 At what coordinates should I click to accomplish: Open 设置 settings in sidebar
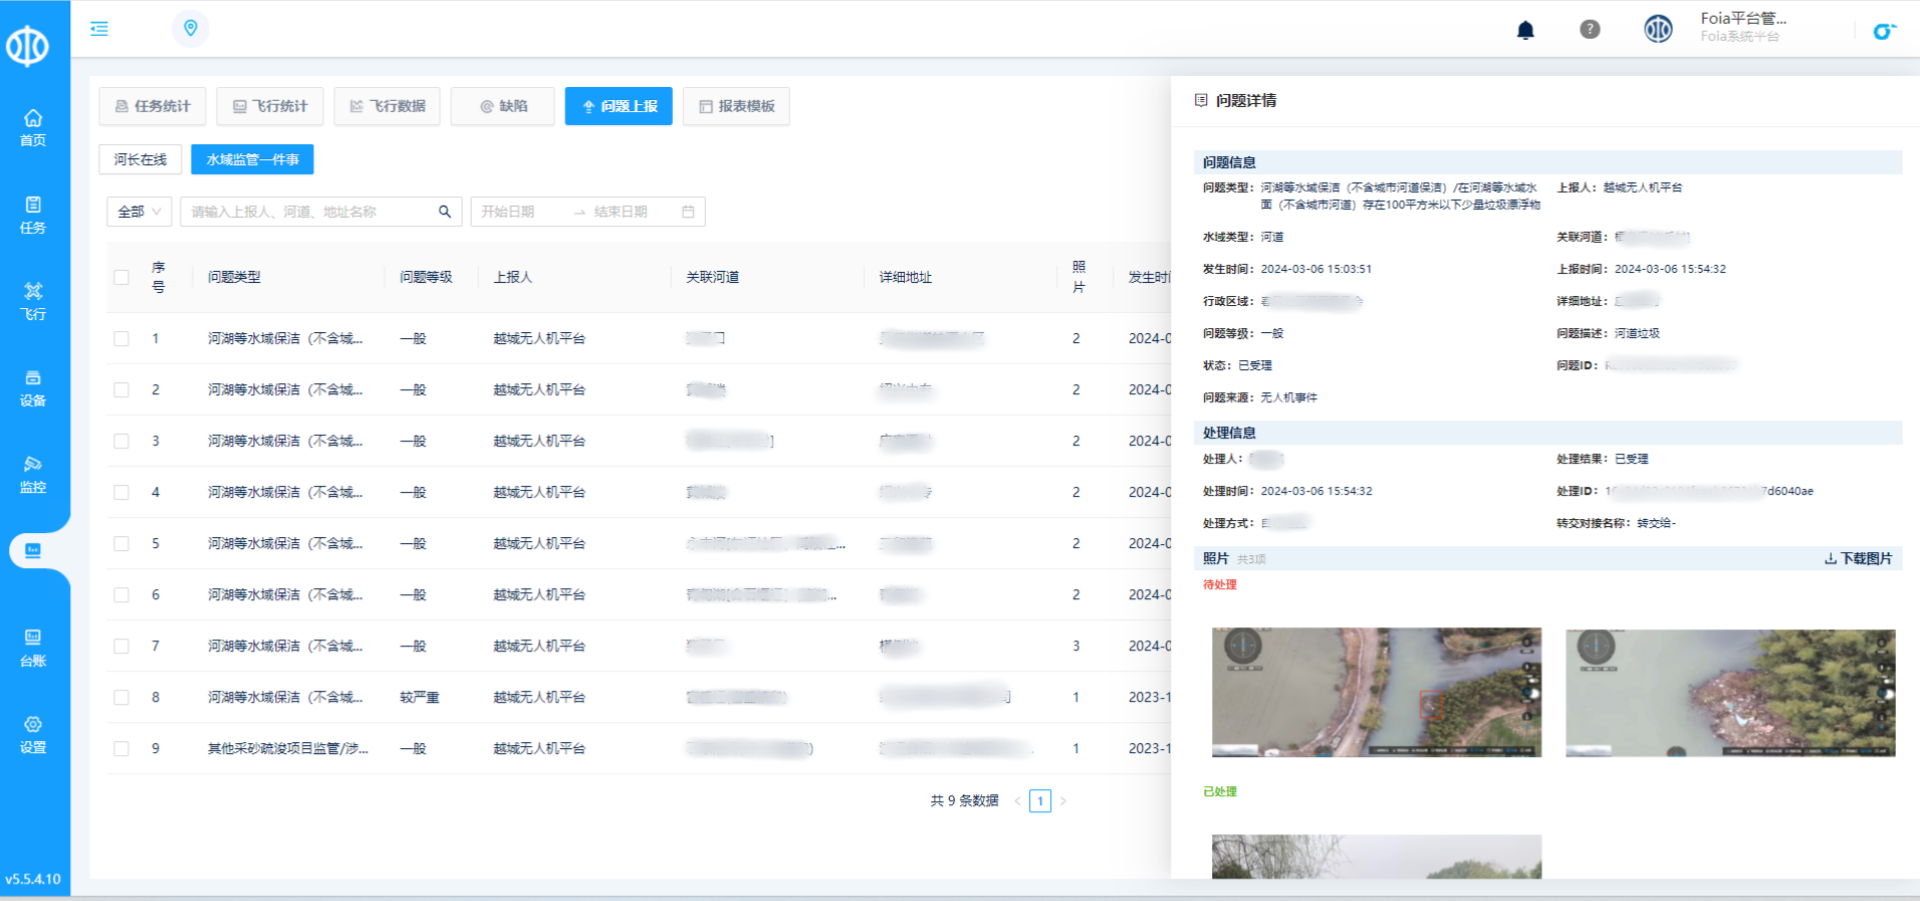(33, 734)
